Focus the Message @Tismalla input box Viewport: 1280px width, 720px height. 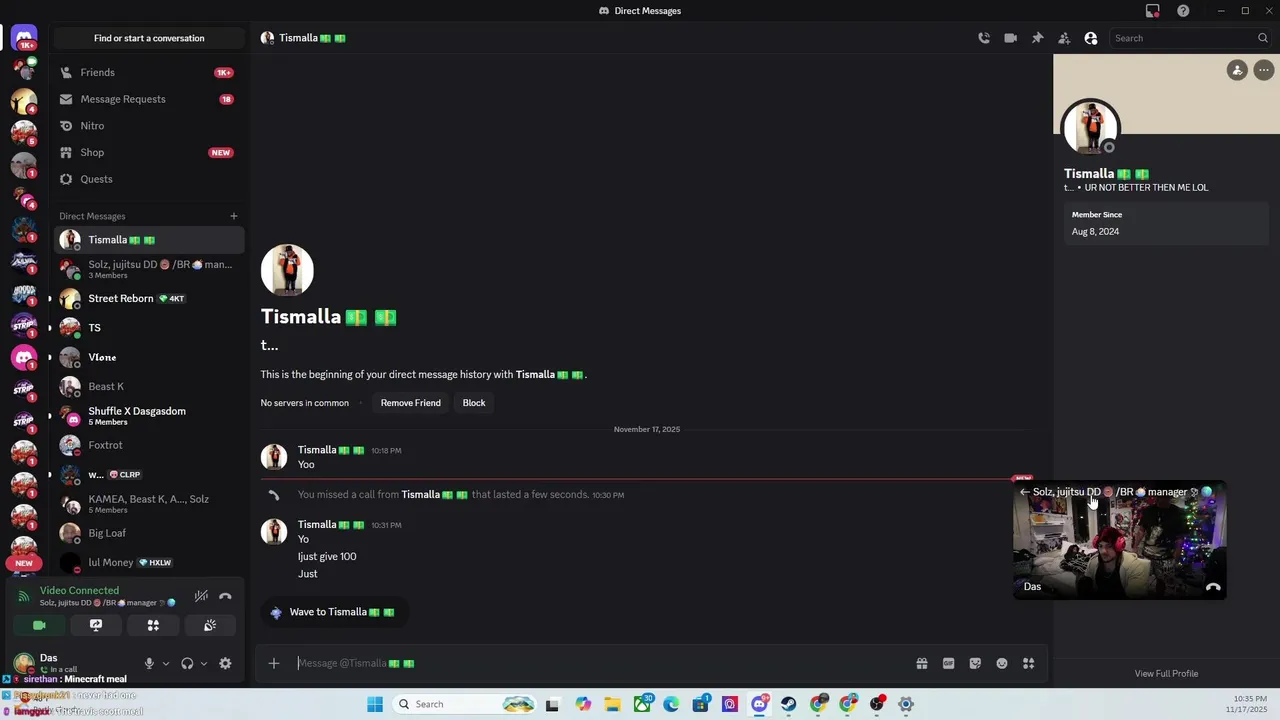(x=600, y=663)
